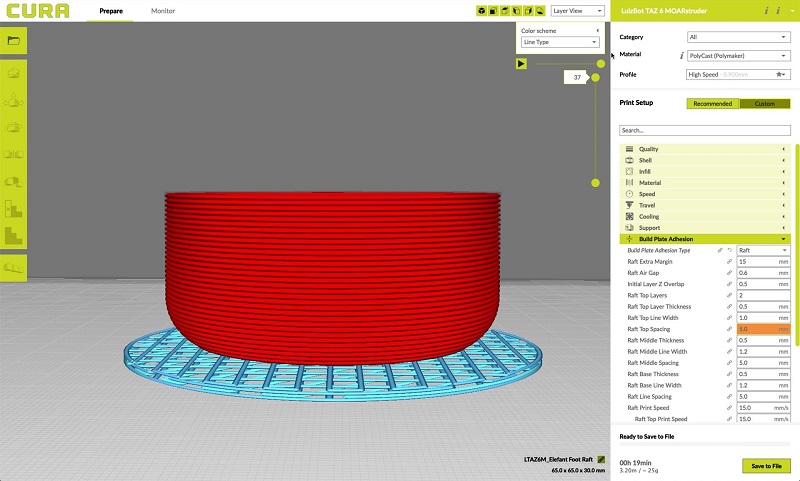Screen dimensions: 800x481
Task: Click the vertical layer slider top handle
Action: click(598, 77)
